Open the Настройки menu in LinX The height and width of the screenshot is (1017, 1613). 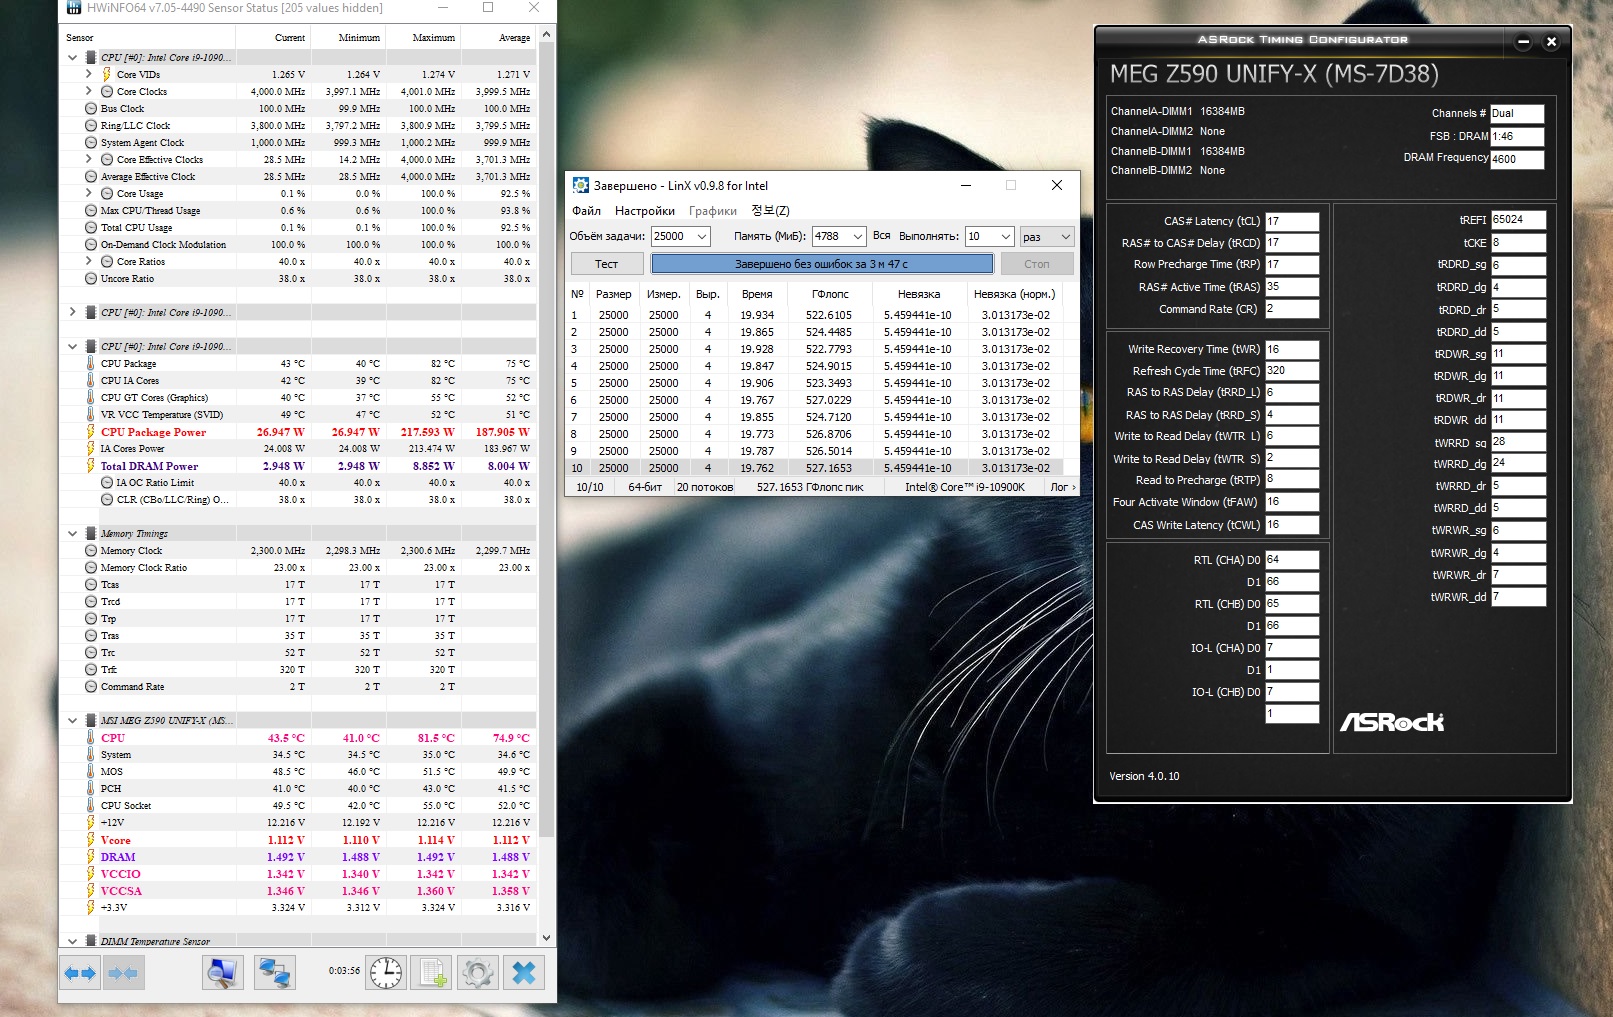pos(645,211)
